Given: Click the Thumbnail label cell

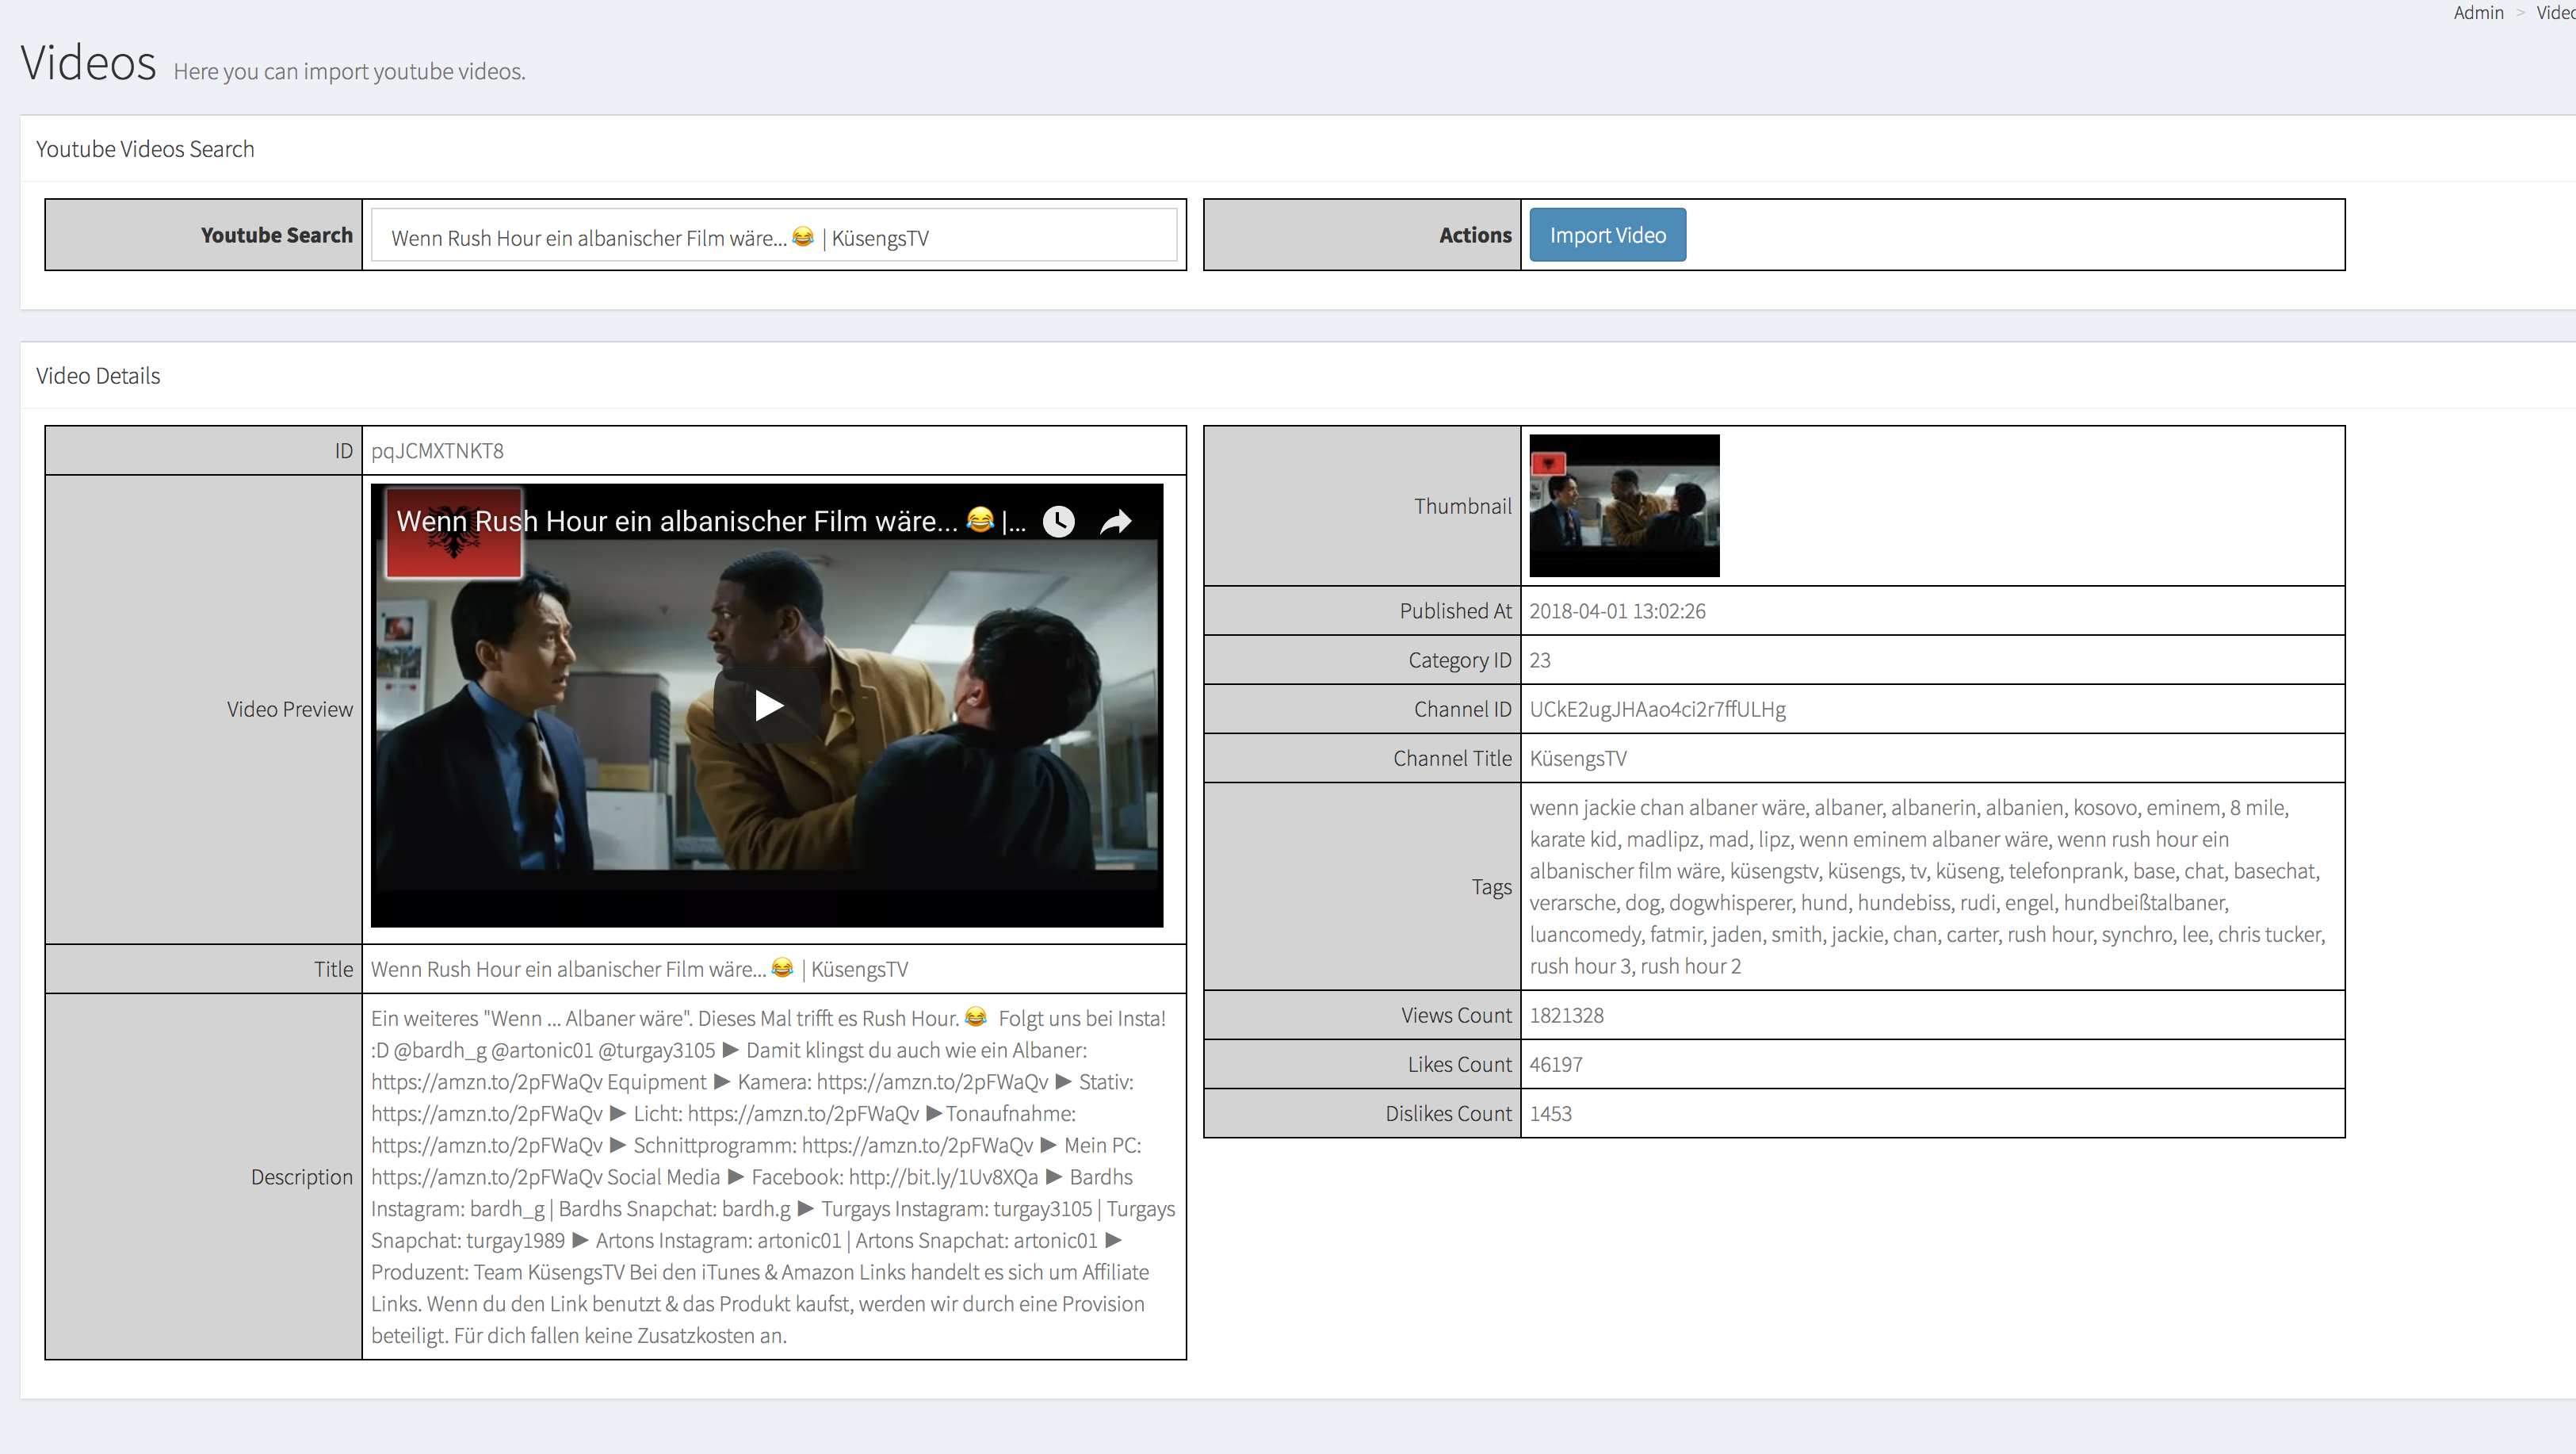Looking at the screenshot, I should coord(1362,506).
